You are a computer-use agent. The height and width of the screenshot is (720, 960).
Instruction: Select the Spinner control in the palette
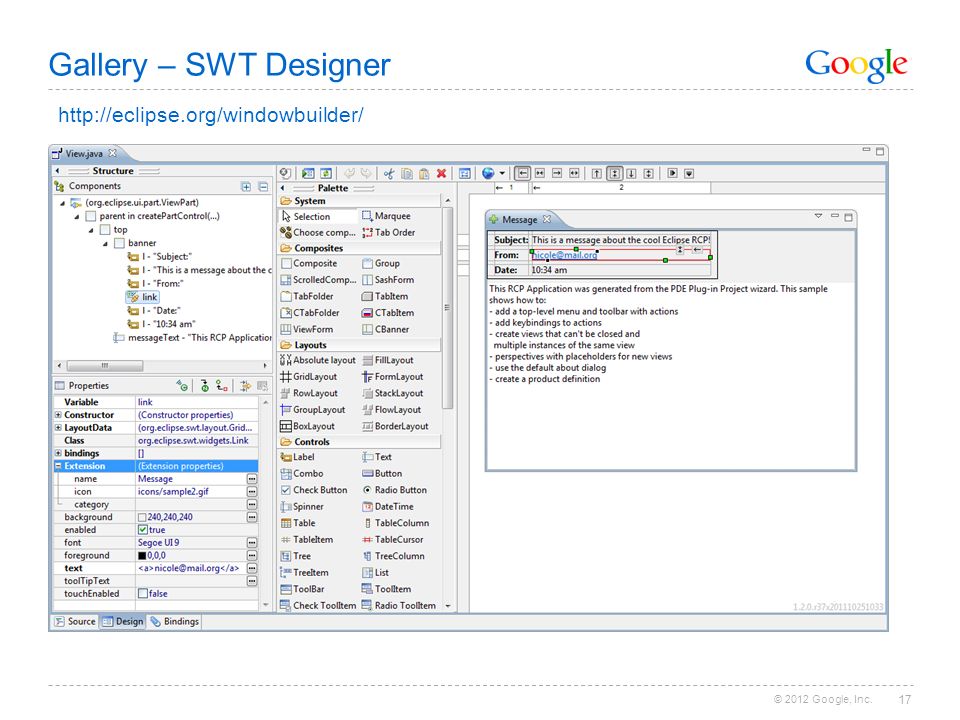point(302,507)
